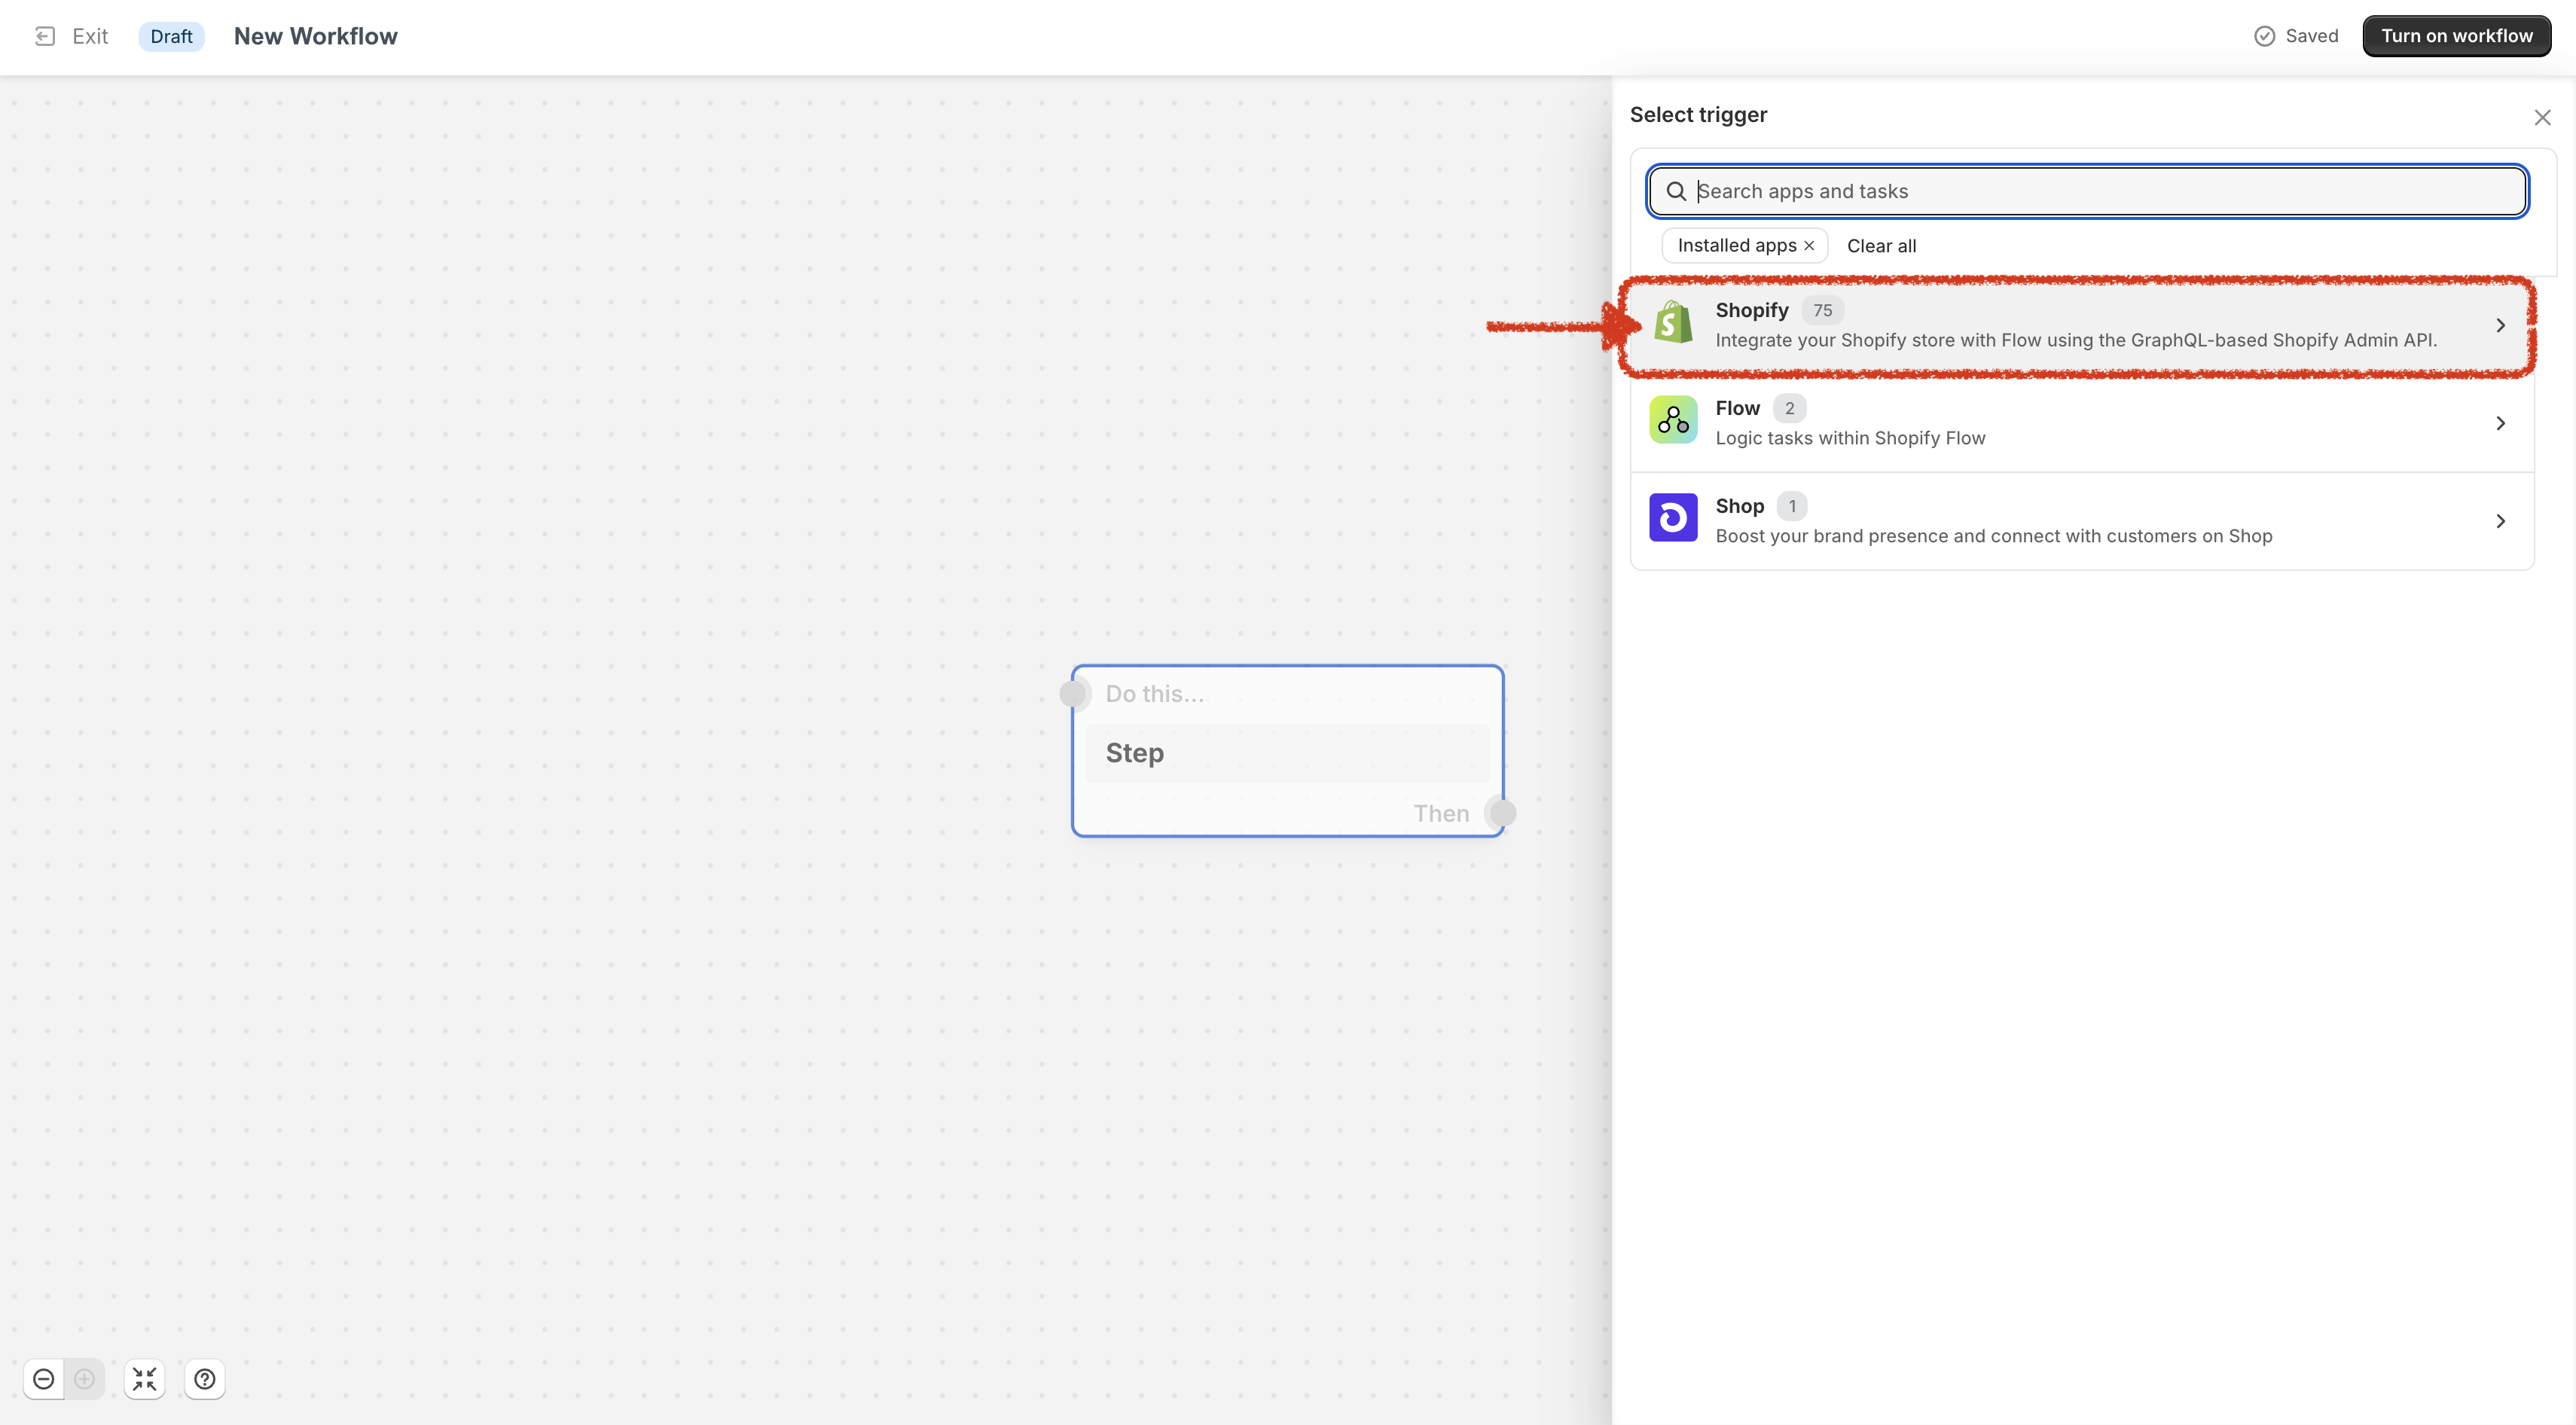2576x1425 pixels.
Task: Open the help question mark icon
Action: click(x=205, y=1379)
